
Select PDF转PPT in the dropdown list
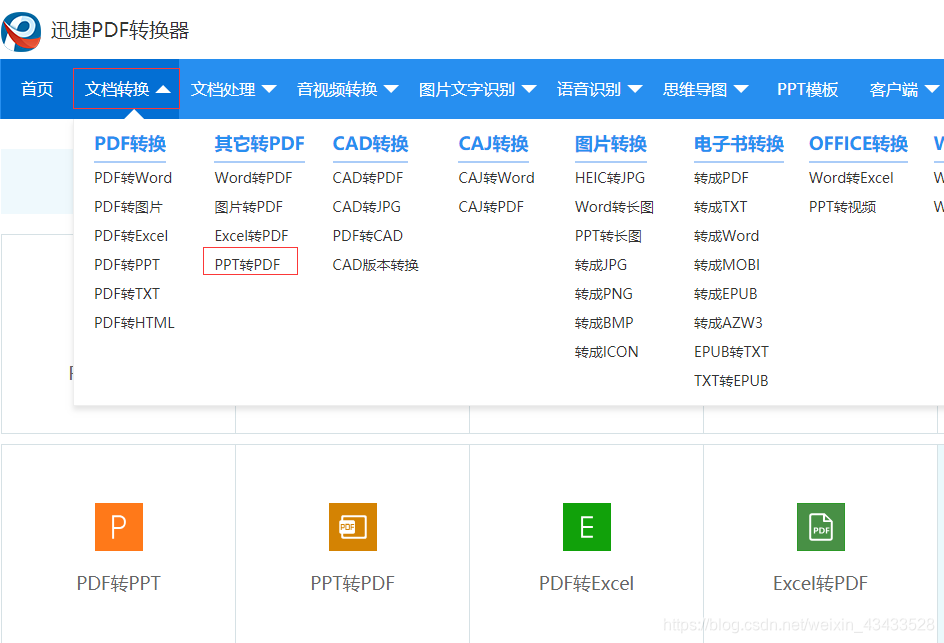(x=127, y=264)
